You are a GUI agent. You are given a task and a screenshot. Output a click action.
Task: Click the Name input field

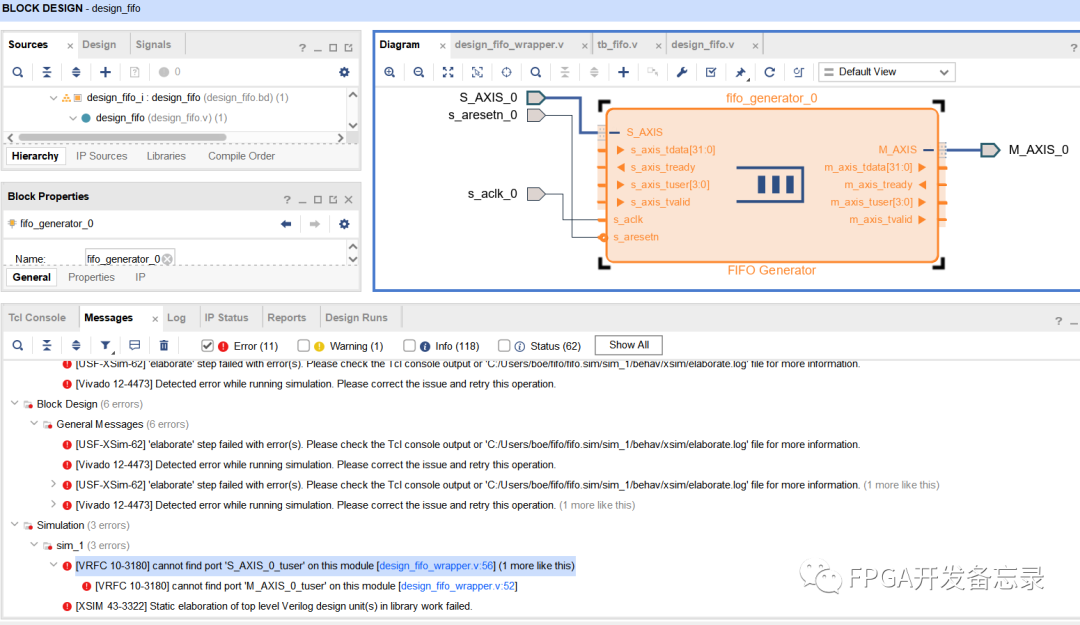[x=129, y=259]
